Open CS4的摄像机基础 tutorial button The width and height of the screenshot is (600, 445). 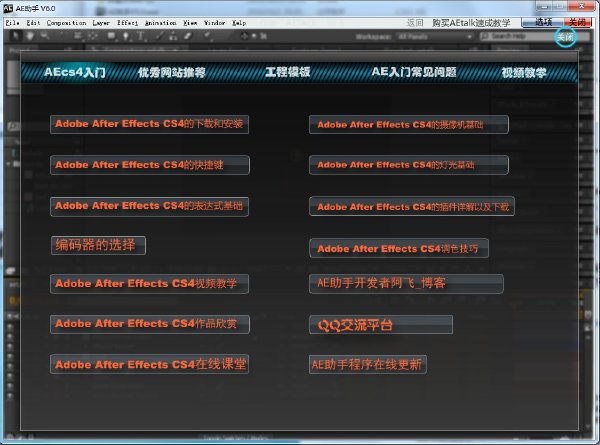point(409,124)
